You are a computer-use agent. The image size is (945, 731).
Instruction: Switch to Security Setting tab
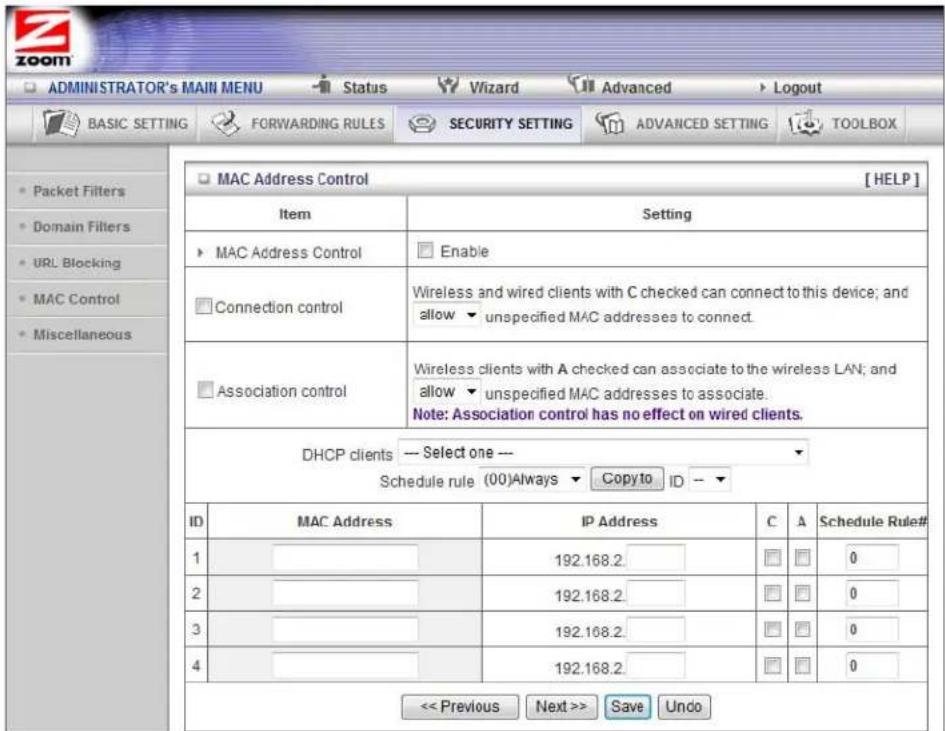tap(488, 124)
